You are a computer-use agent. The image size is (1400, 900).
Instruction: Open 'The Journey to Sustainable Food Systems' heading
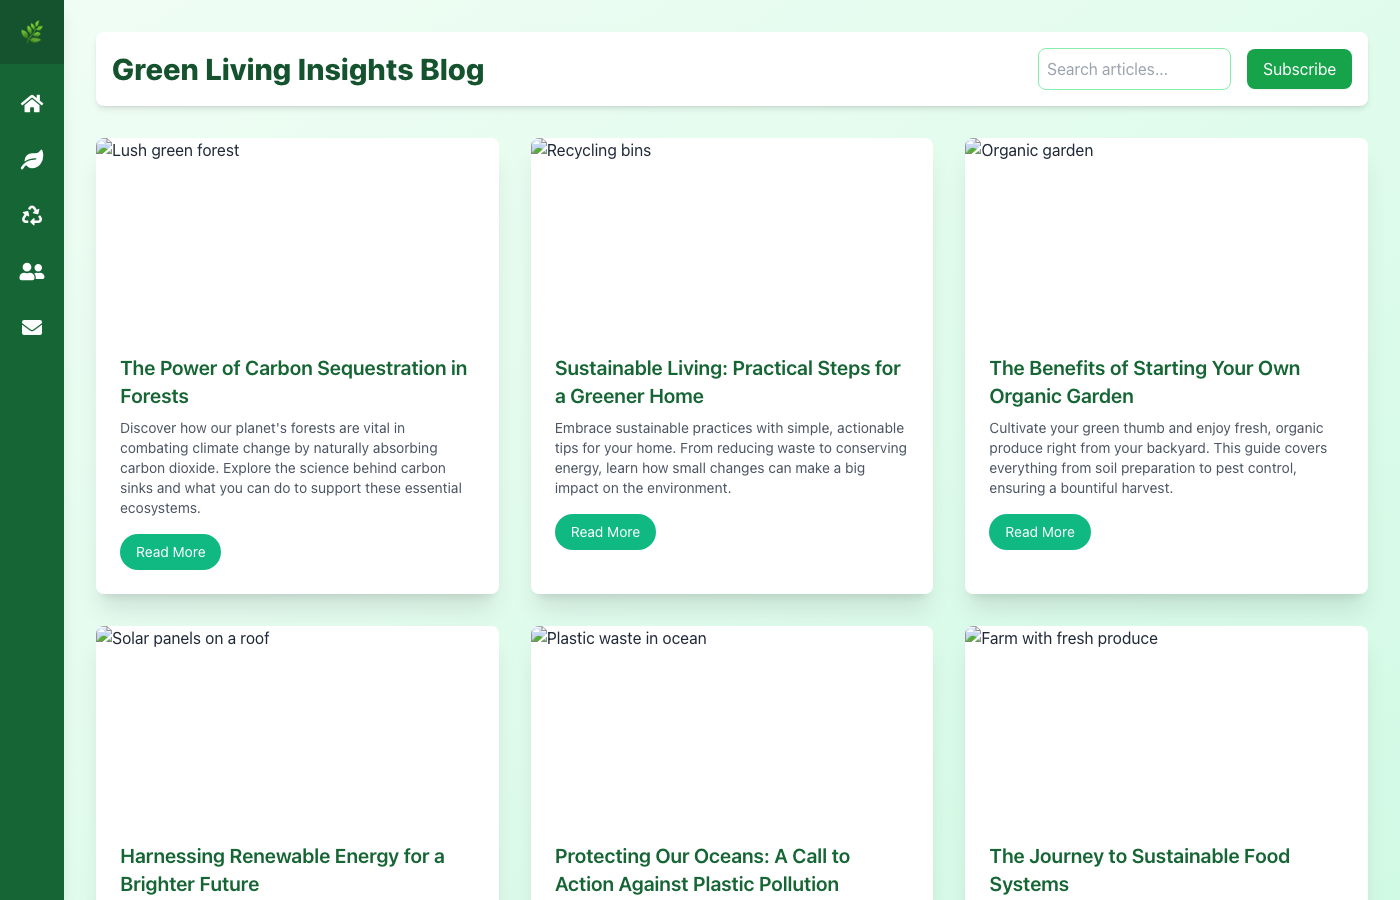click(1139, 869)
